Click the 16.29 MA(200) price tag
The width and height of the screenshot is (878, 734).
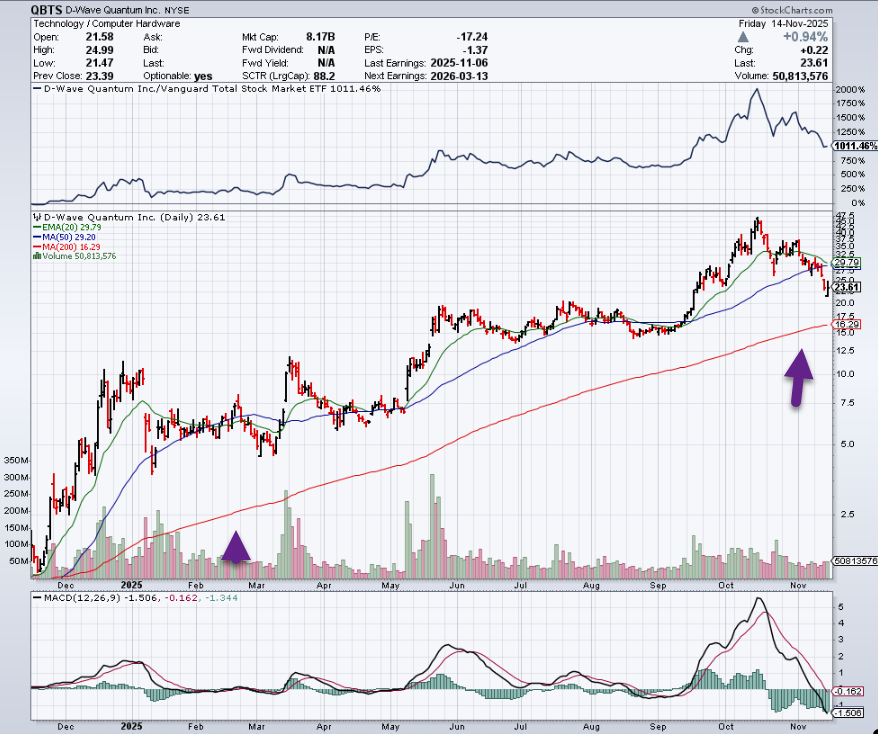pos(848,324)
